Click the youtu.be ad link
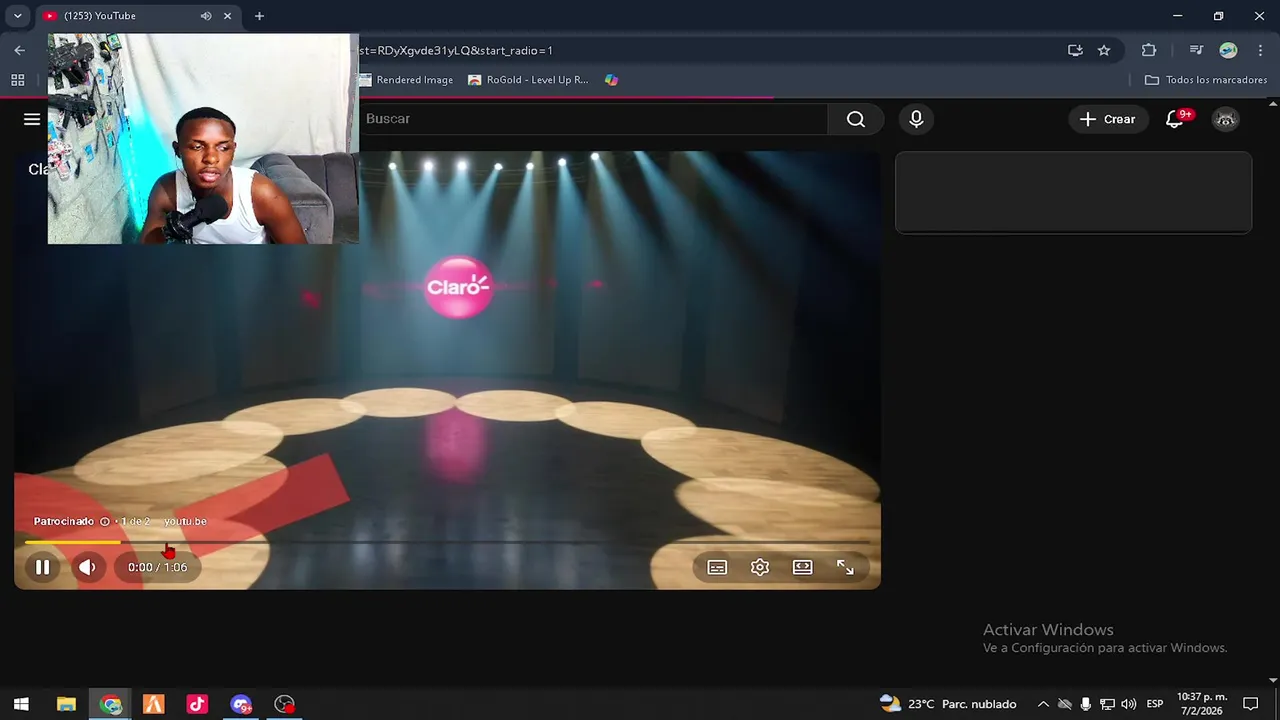The height and width of the screenshot is (720, 1280). [x=185, y=521]
